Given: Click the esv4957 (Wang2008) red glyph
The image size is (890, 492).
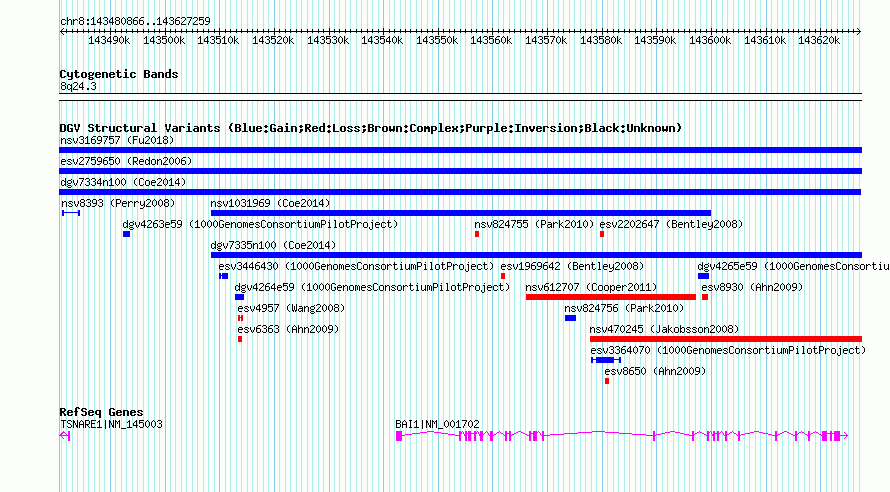Looking at the screenshot, I should coord(240,318).
